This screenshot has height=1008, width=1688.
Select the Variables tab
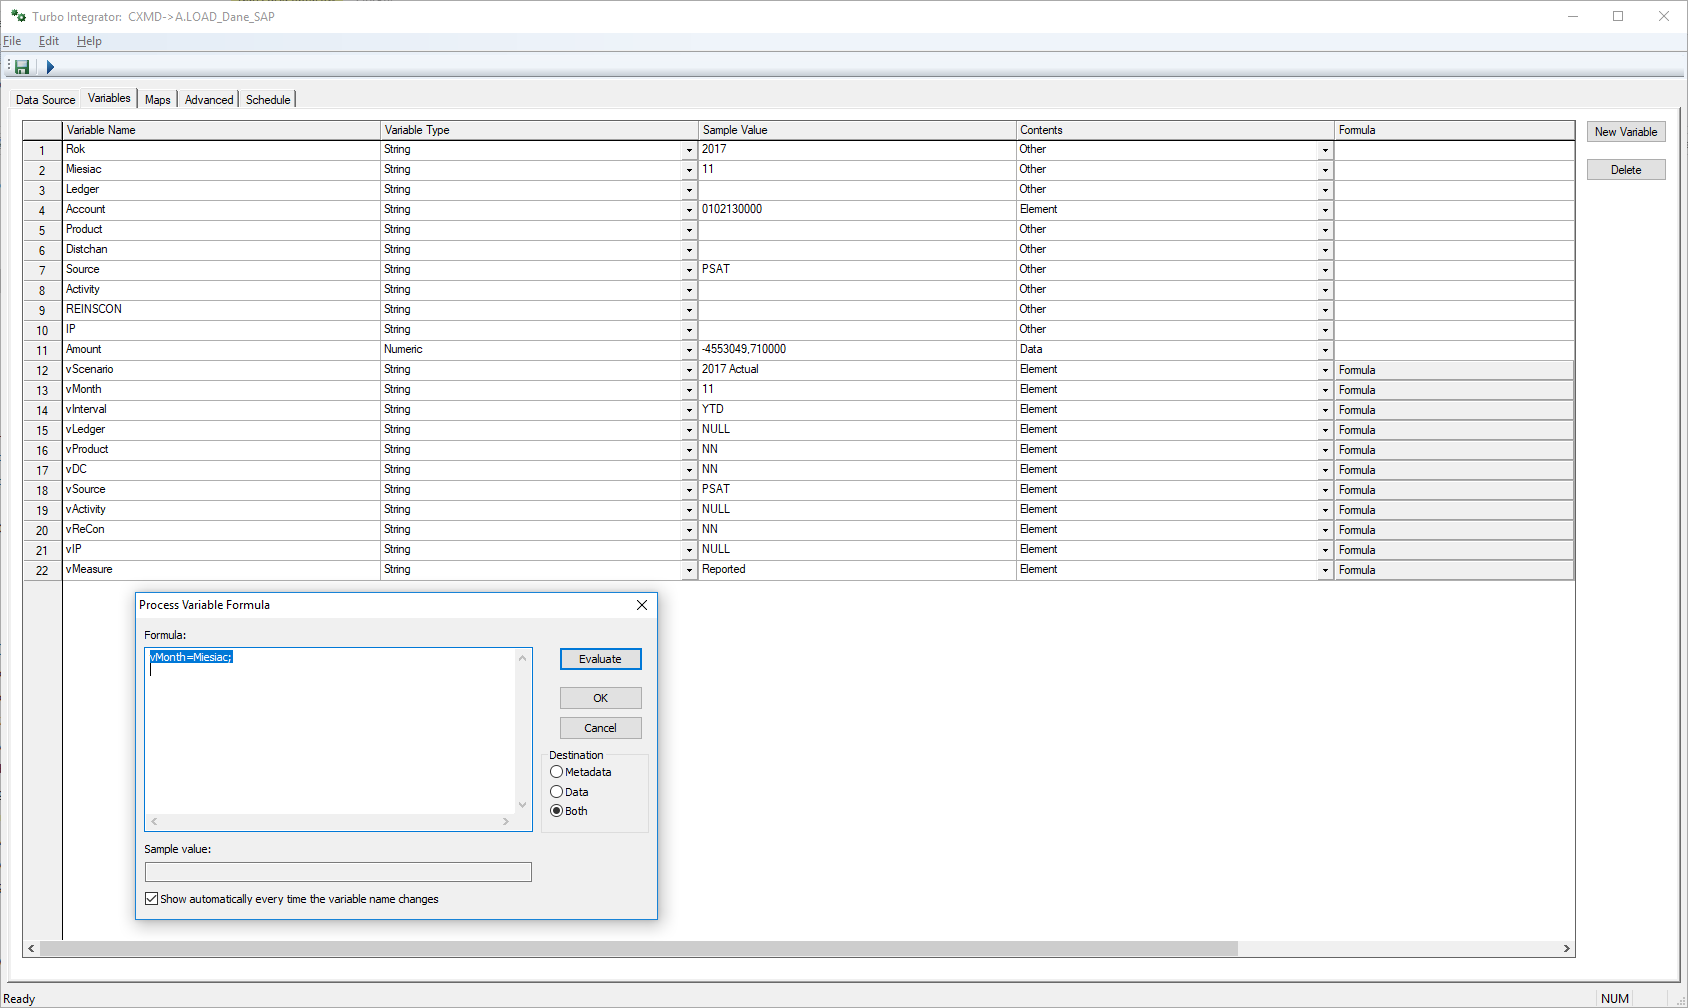[109, 98]
